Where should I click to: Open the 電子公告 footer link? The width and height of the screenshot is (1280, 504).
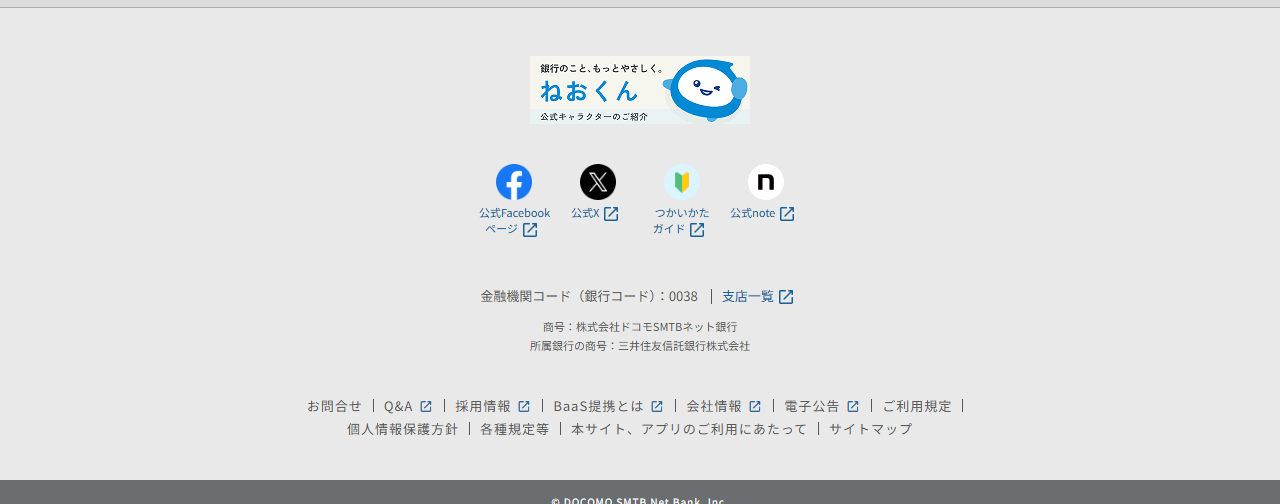(812, 406)
